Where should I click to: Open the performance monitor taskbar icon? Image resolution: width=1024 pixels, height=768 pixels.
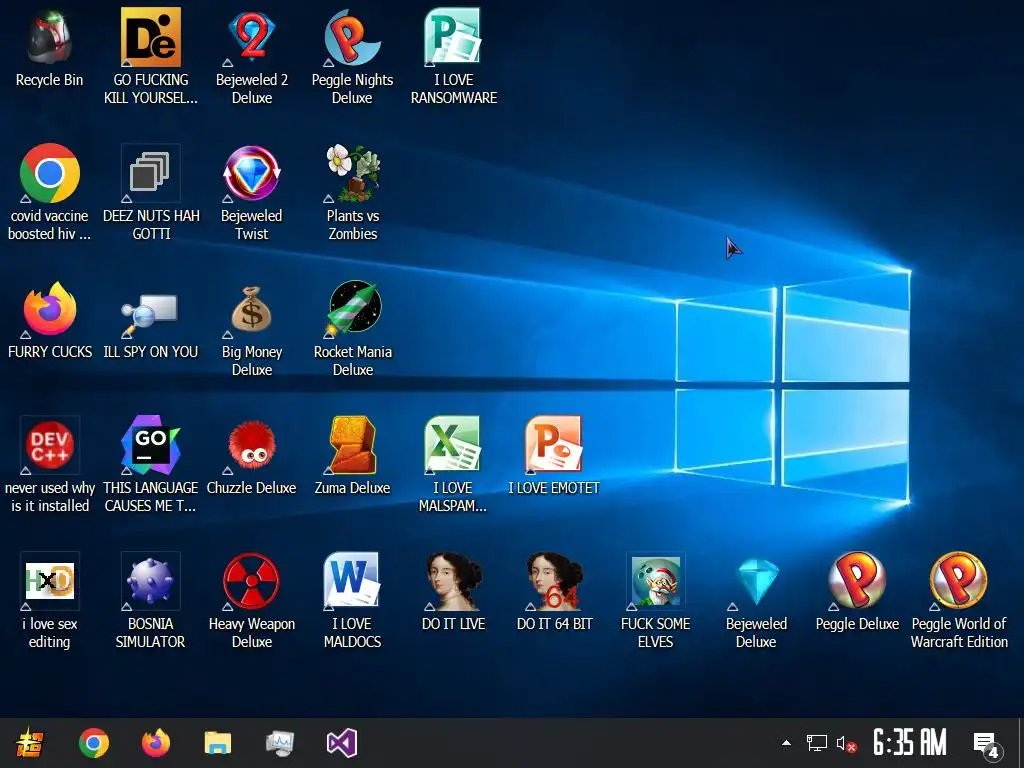pos(280,743)
